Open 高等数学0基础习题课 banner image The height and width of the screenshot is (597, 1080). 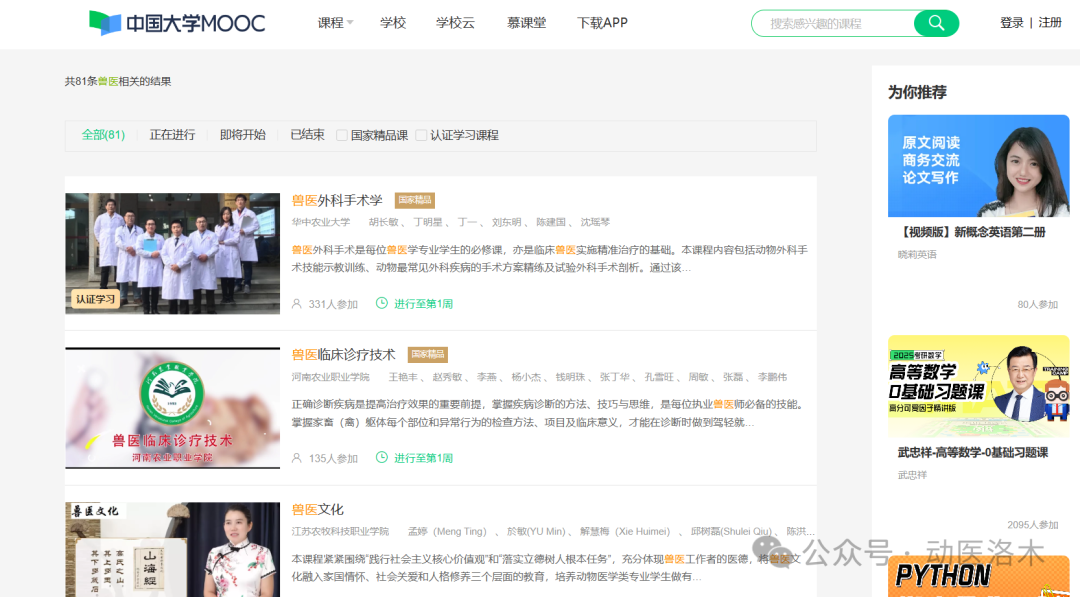pos(979,386)
